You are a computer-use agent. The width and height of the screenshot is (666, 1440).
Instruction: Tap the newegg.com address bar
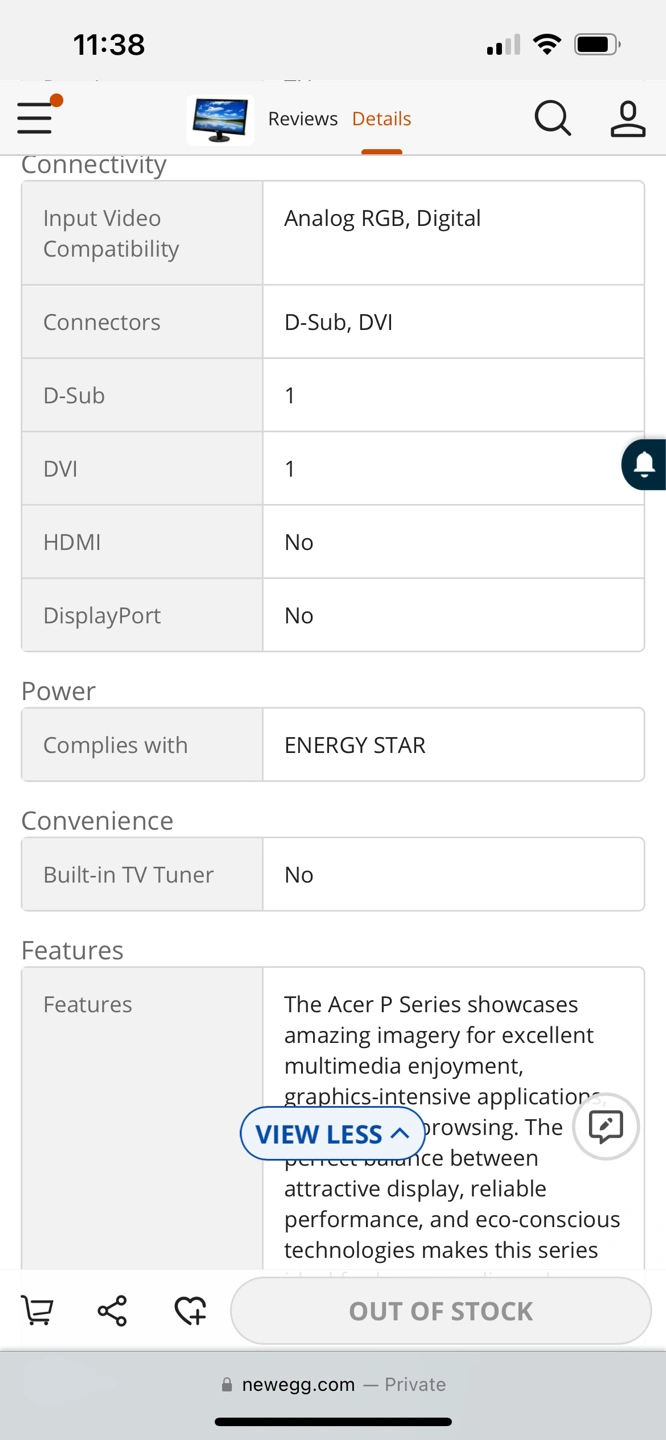point(333,1384)
